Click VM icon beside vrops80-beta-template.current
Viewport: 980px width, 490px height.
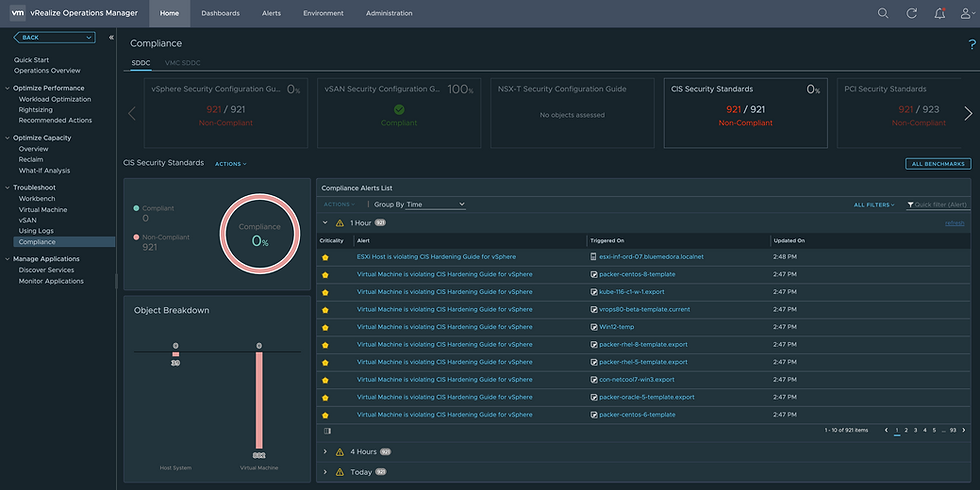pos(594,309)
